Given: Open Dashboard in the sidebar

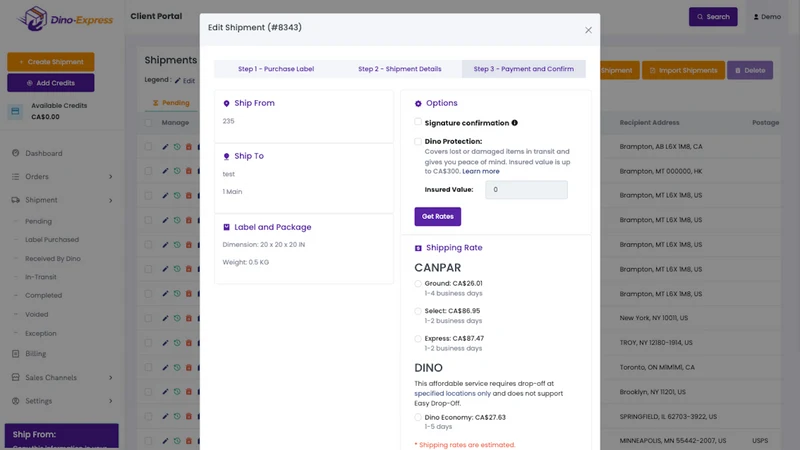Looking at the screenshot, I should coord(44,153).
